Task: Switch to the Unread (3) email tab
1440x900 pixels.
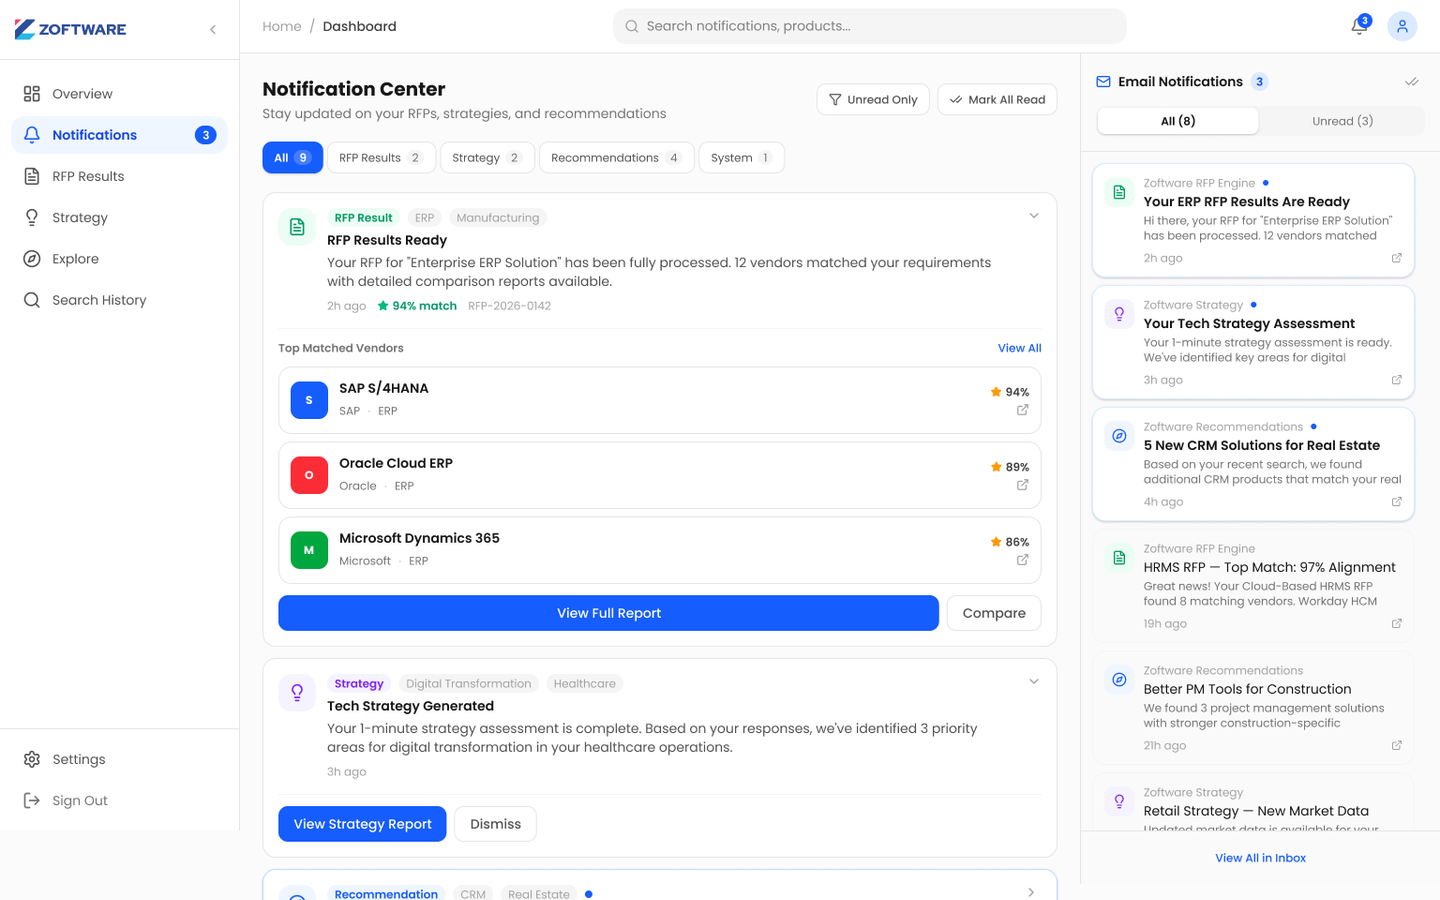Action: 1342,121
